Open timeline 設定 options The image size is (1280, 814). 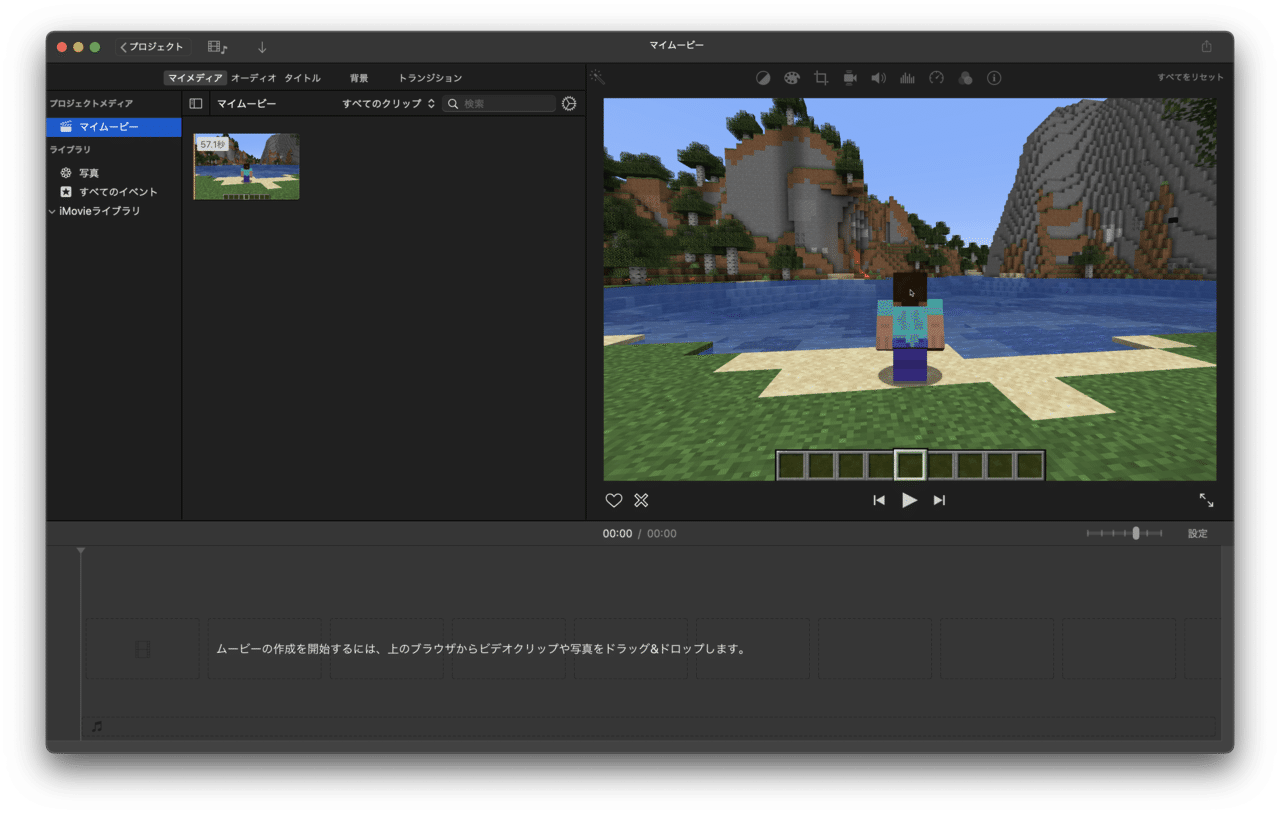point(1197,533)
